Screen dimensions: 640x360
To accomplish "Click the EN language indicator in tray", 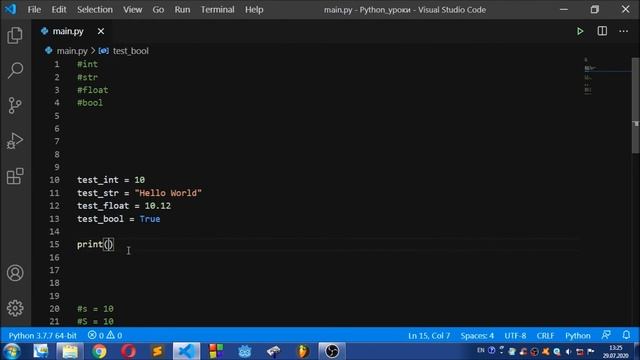I will coord(480,351).
